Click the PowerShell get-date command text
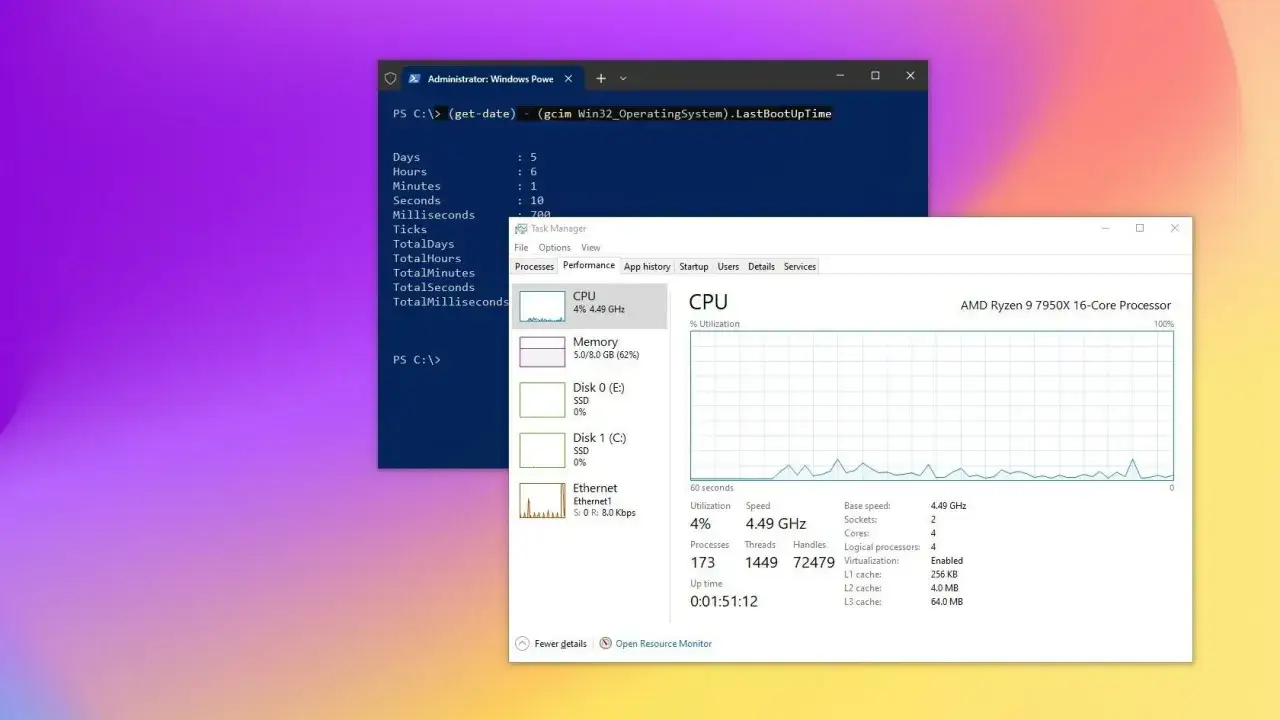Screen dimensions: 1280x720 pyautogui.click(x=640, y=114)
